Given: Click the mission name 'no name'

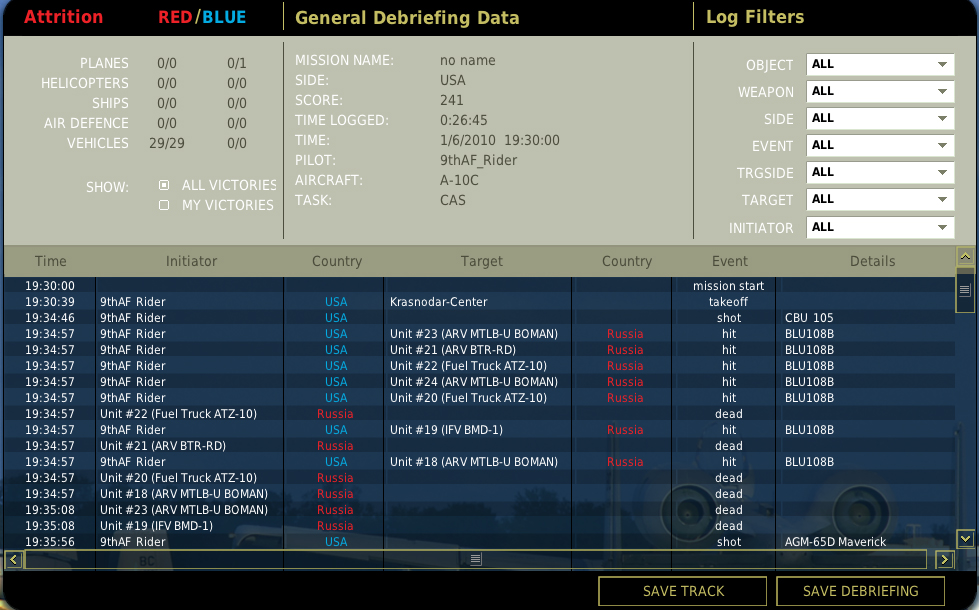Looking at the screenshot, I should 468,61.
